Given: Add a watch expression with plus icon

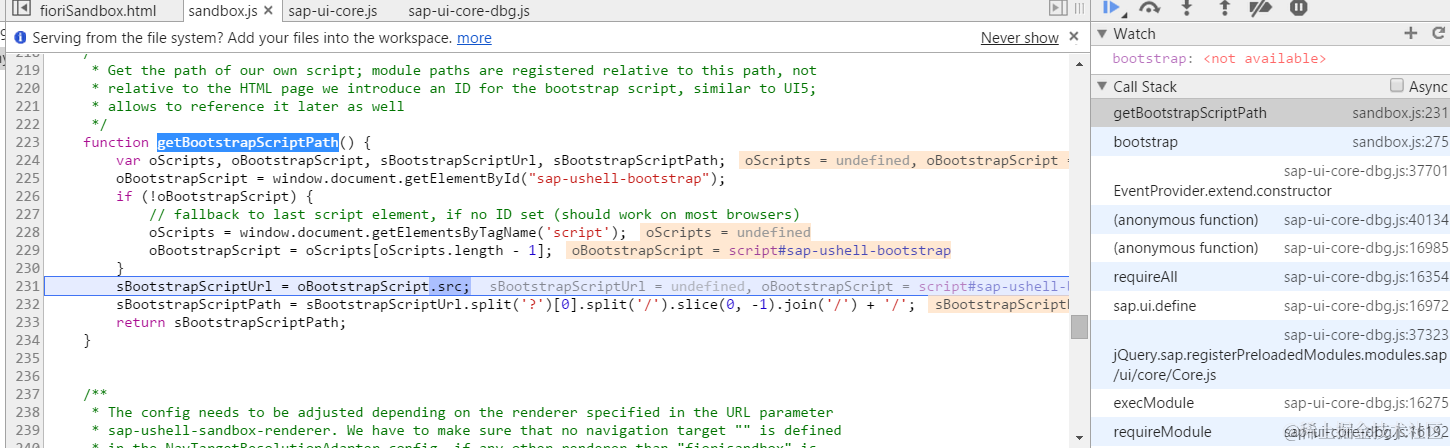Looking at the screenshot, I should coord(1411,33).
